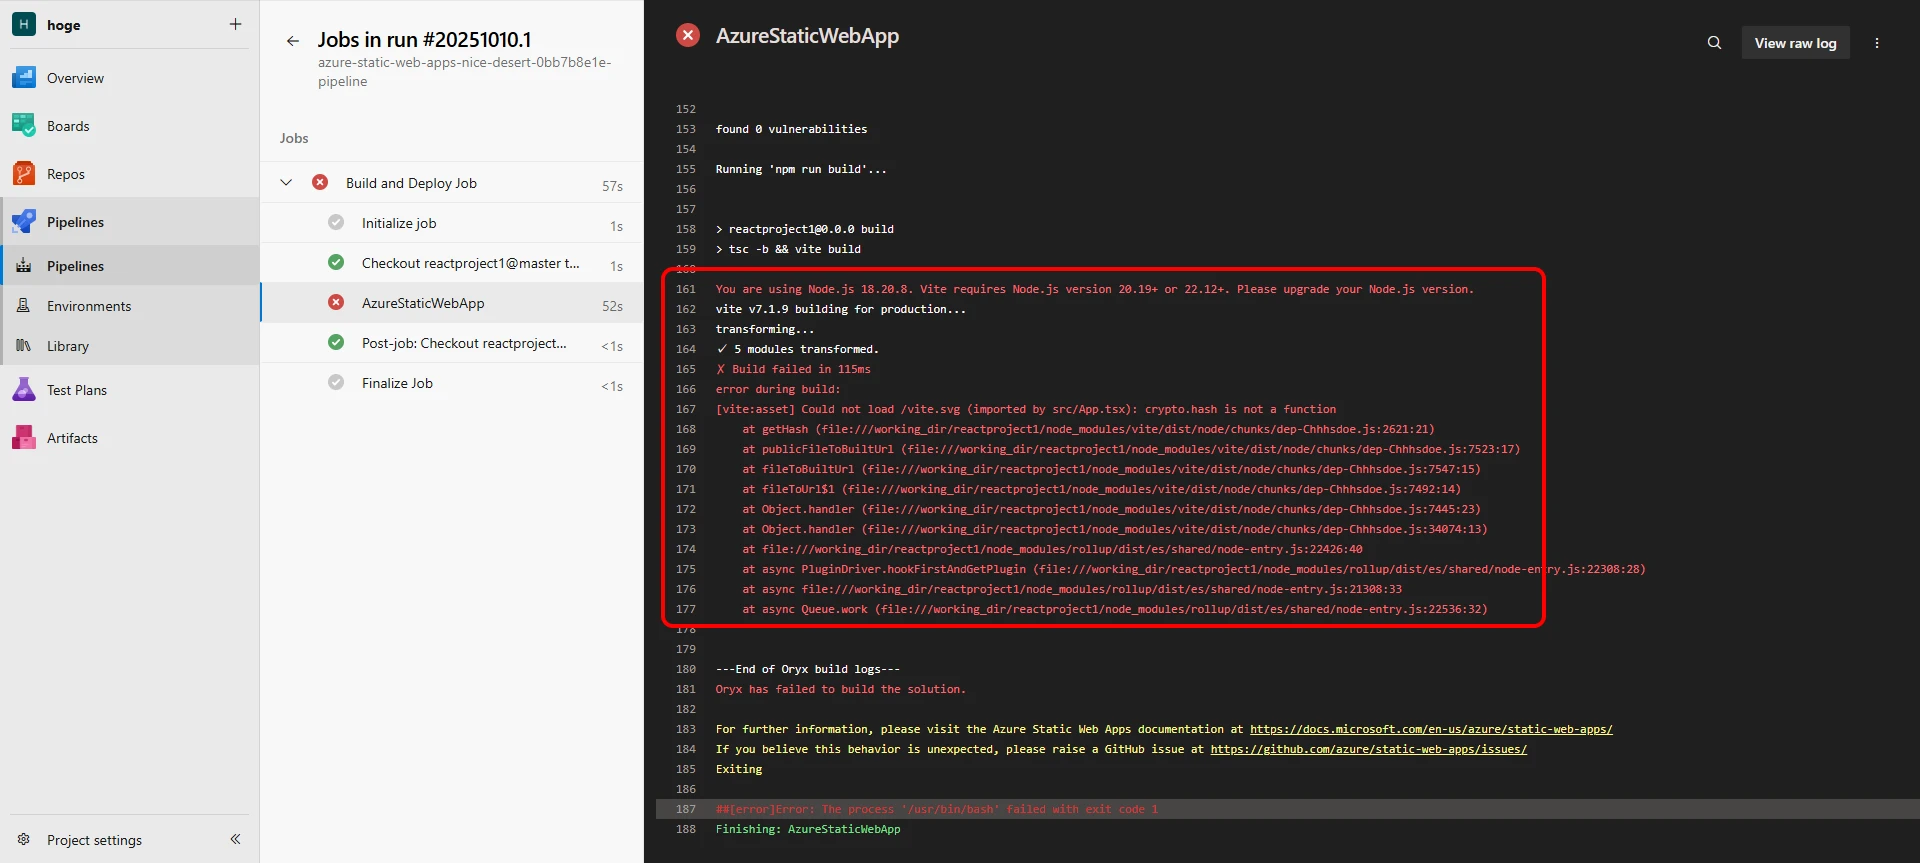This screenshot has width=1920, height=863.
Task: Collapse the Build and Deploy Job group
Action: 286,183
